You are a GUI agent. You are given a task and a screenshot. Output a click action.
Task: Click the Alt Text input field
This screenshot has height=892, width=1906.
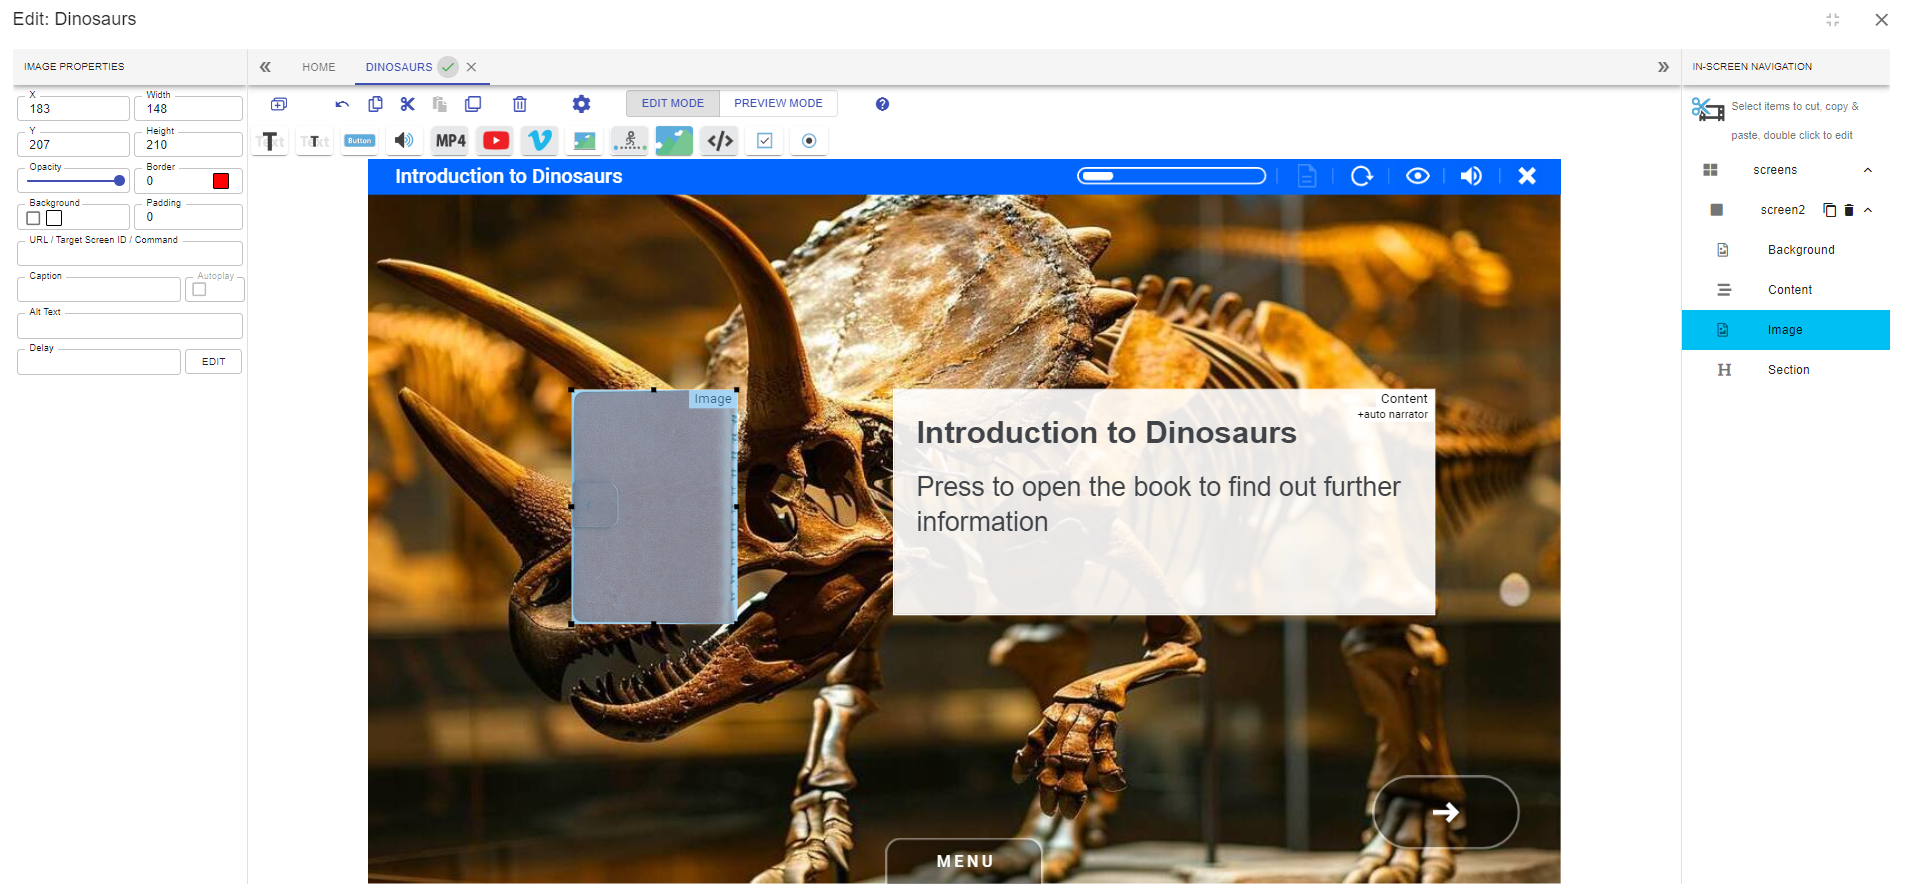[x=130, y=326]
